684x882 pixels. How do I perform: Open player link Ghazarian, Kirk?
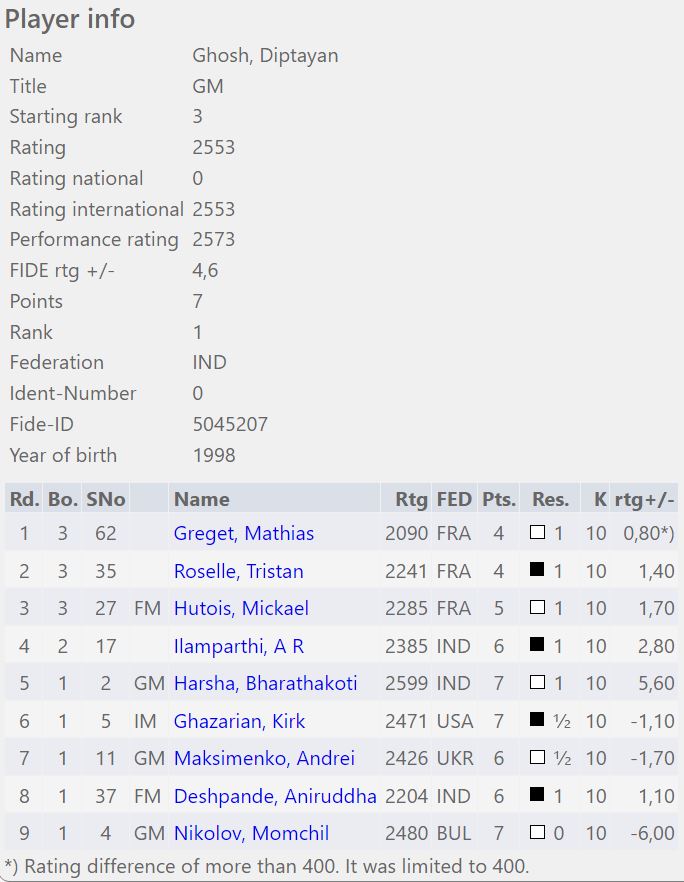[240, 721]
